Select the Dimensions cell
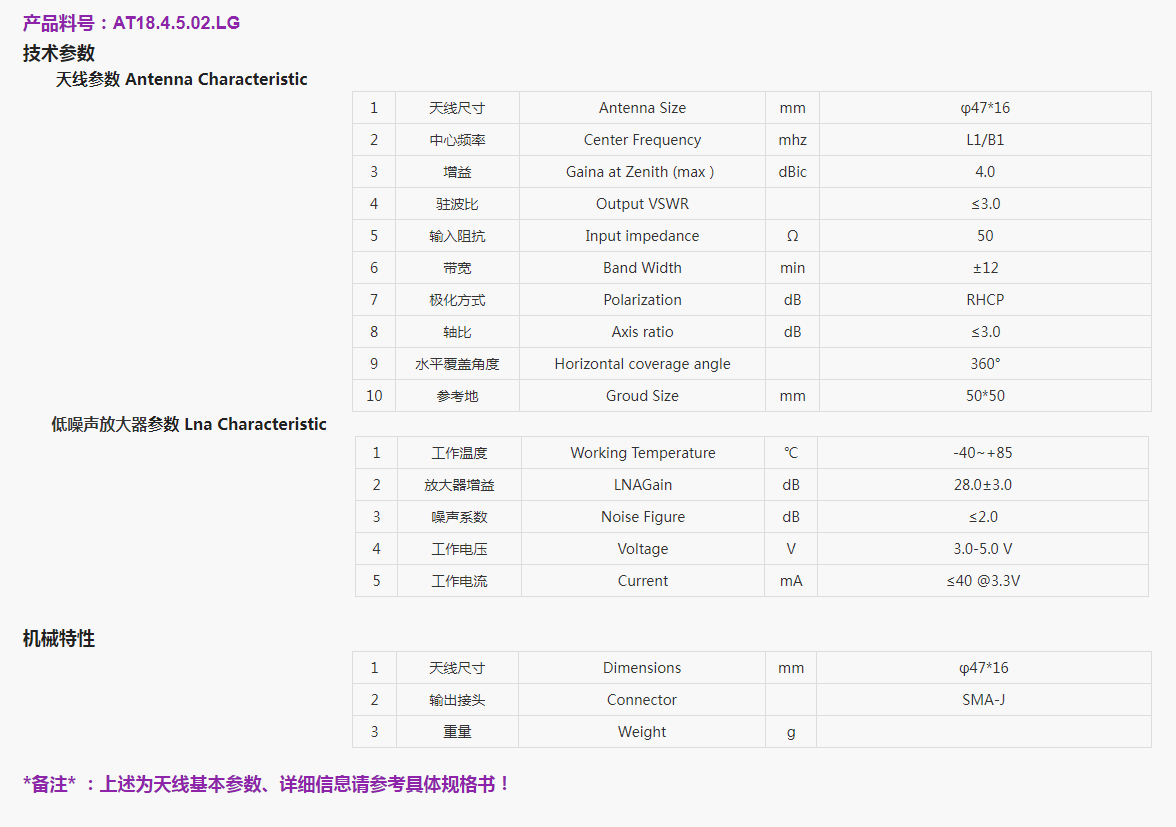1176x827 pixels. click(x=642, y=668)
